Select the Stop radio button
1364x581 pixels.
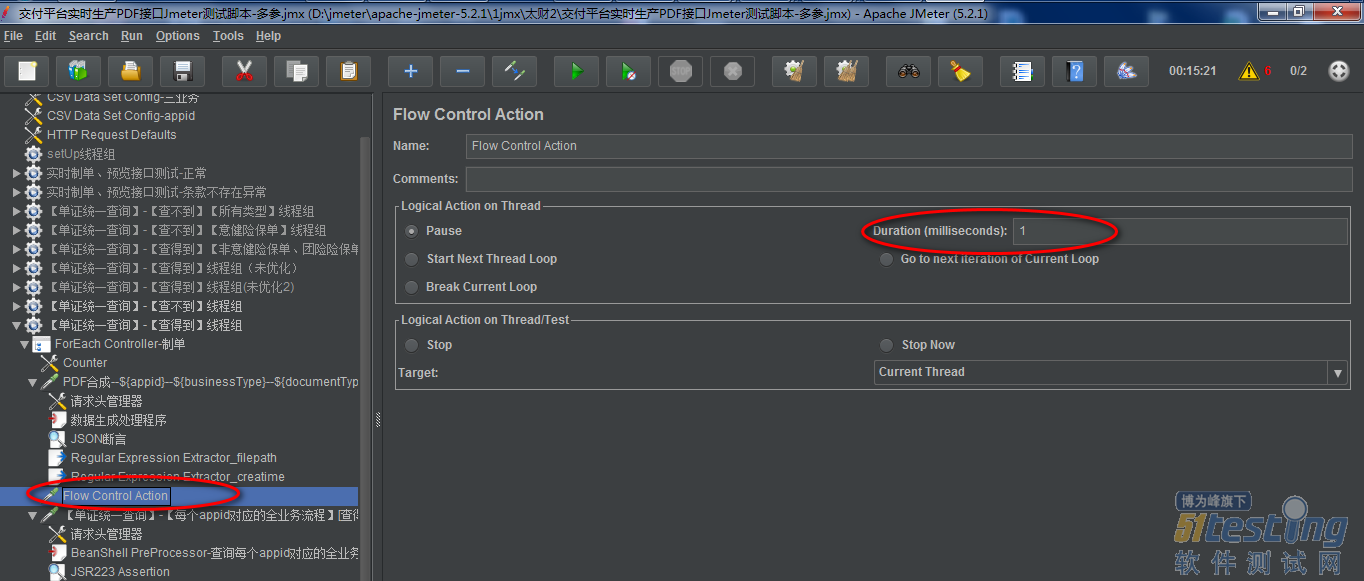coord(412,345)
